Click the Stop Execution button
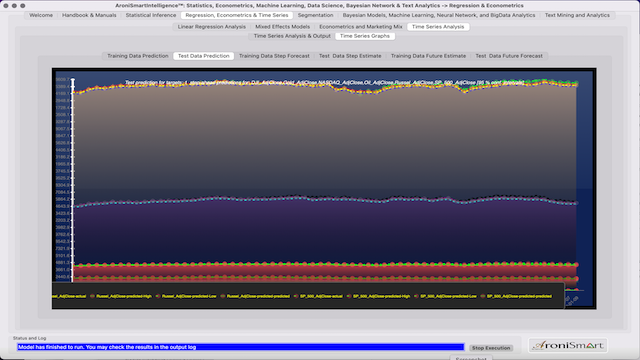640x360 pixels. pos(491,348)
